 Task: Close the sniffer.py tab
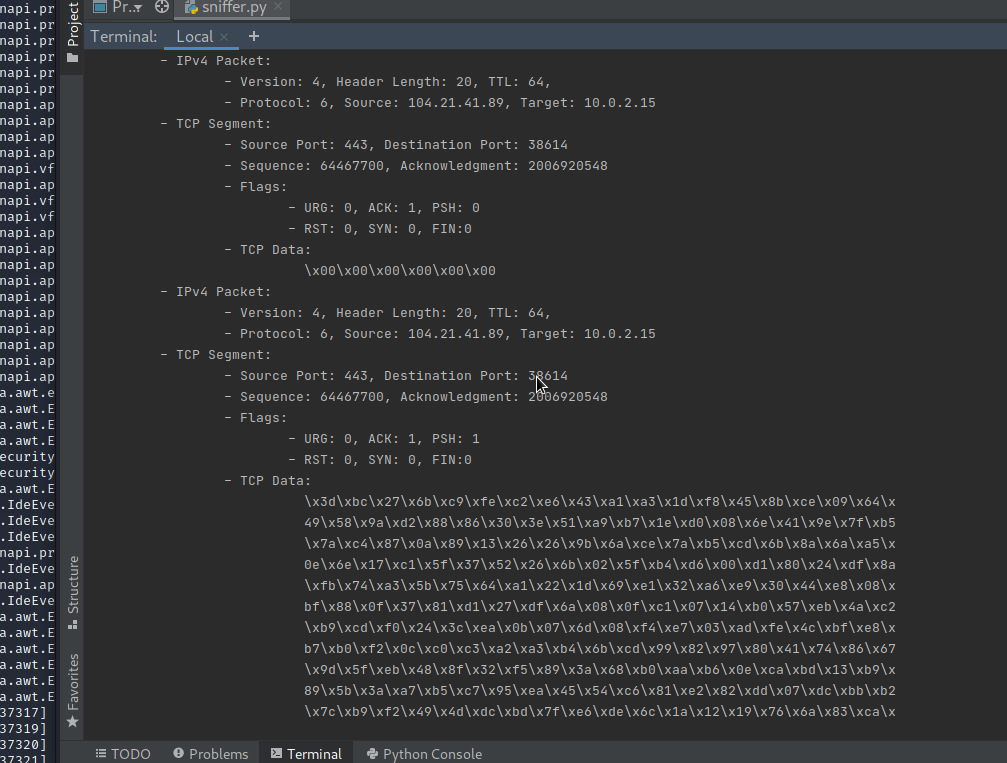[x=278, y=6]
